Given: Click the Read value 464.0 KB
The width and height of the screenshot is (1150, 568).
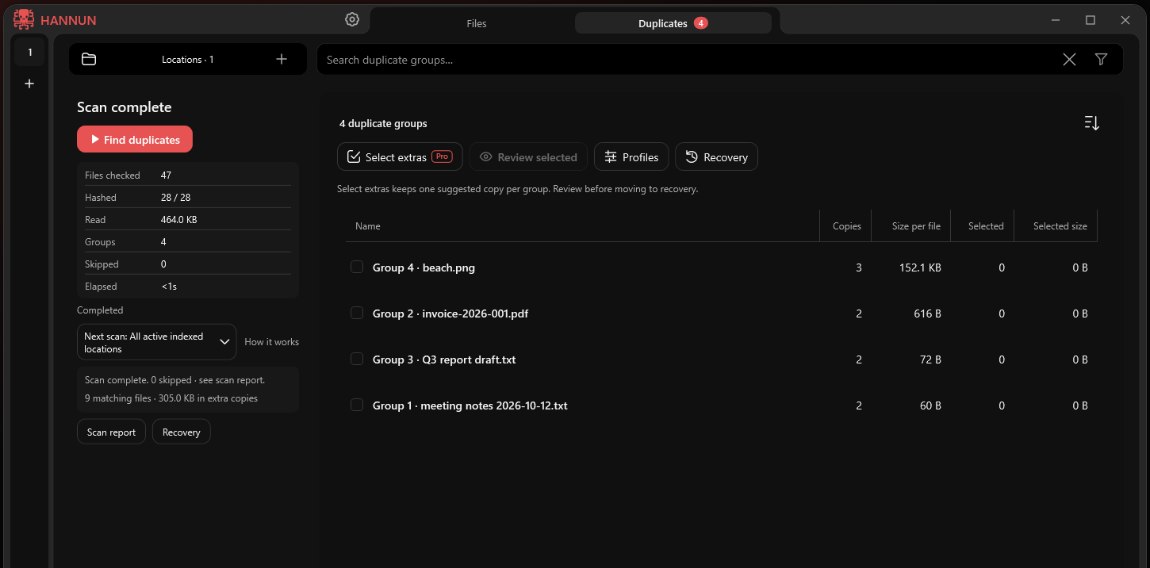Looking at the screenshot, I should point(178,219).
